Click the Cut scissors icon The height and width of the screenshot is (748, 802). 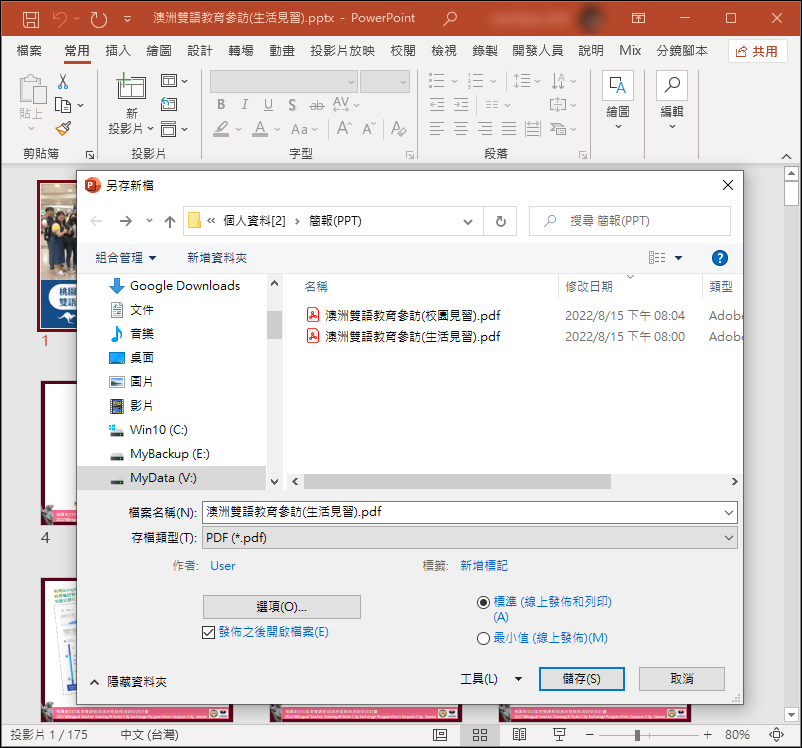click(63, 81)
